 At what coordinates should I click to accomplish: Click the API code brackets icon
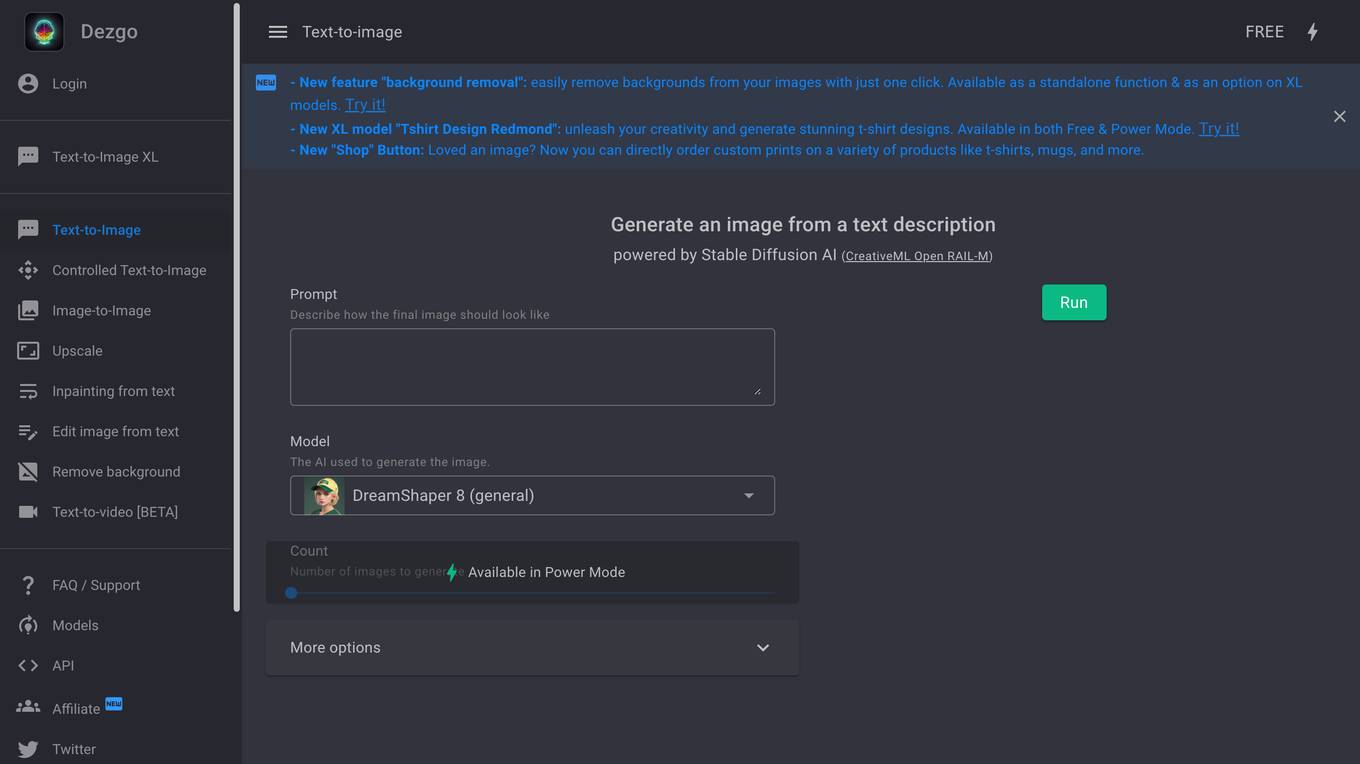click(28, 665)
